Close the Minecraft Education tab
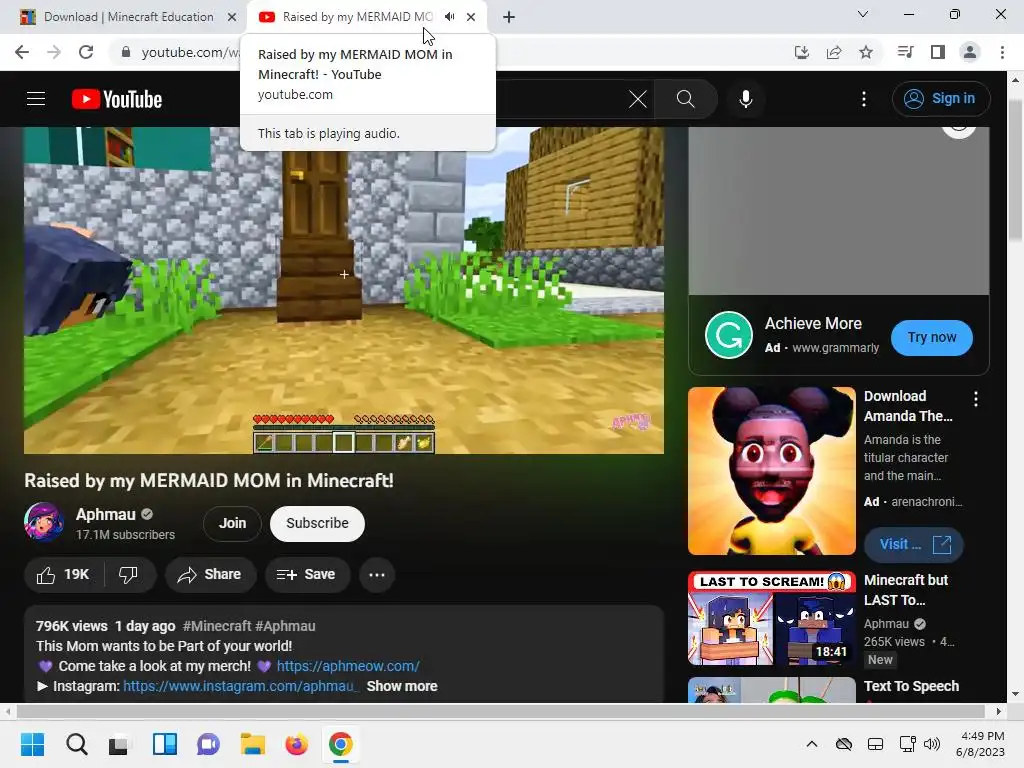 (x=231, y=17)
